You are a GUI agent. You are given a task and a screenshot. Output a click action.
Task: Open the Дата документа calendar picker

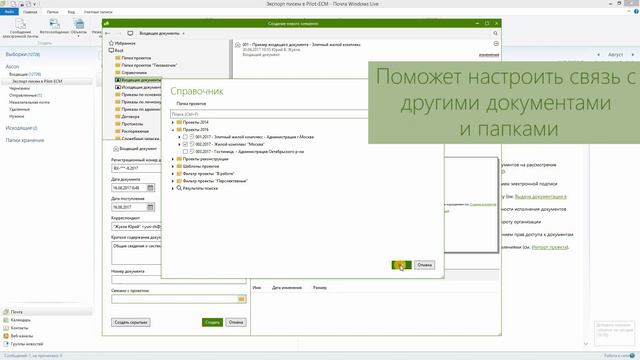150,188
